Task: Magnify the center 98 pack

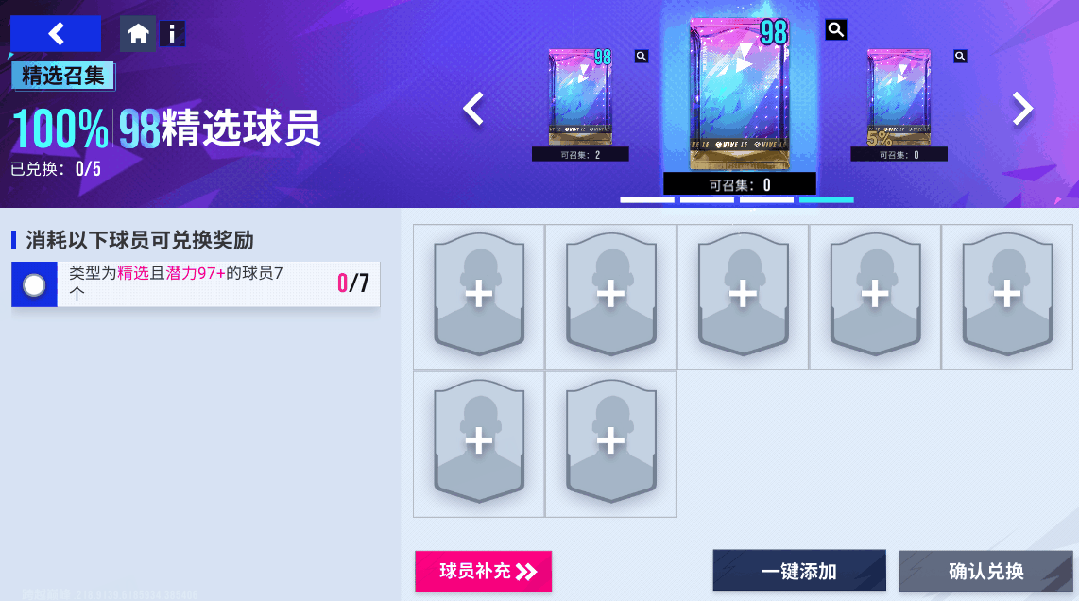Action: click(836, 30)
